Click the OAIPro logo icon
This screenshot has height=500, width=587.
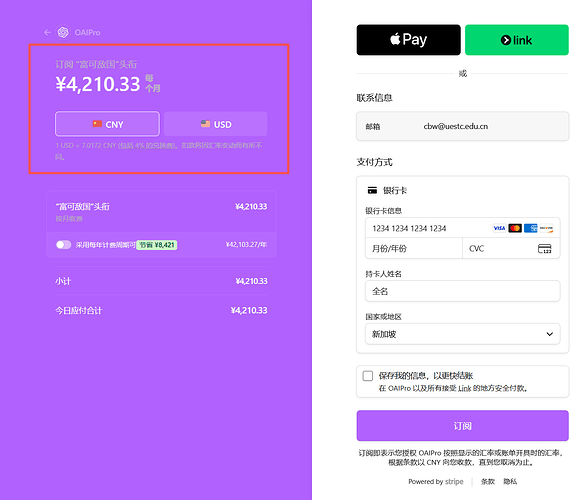[63, 33]
